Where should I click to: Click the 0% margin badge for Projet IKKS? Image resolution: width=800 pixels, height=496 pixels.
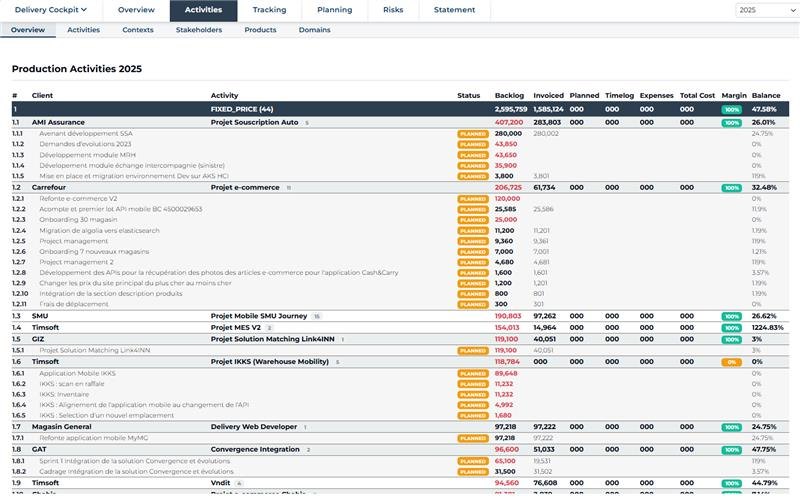(731, 362)
